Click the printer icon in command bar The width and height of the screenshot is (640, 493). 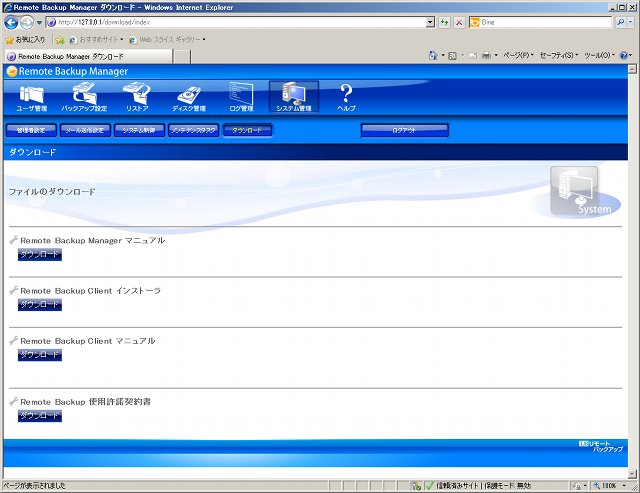click(486, 56)
